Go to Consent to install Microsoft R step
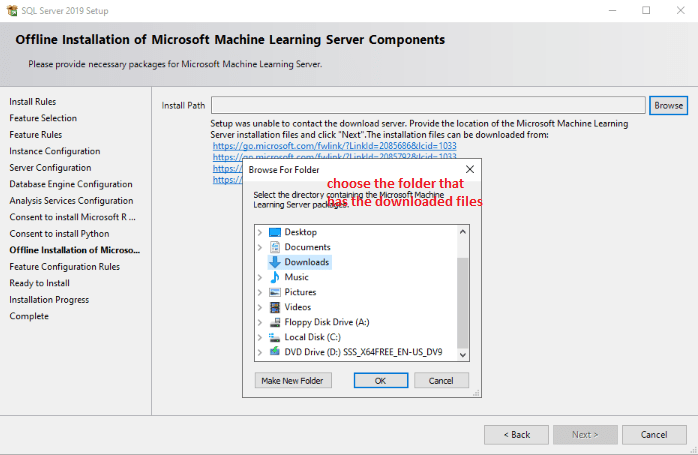Screen dimensions: 698x455 [x=72, y=217]
